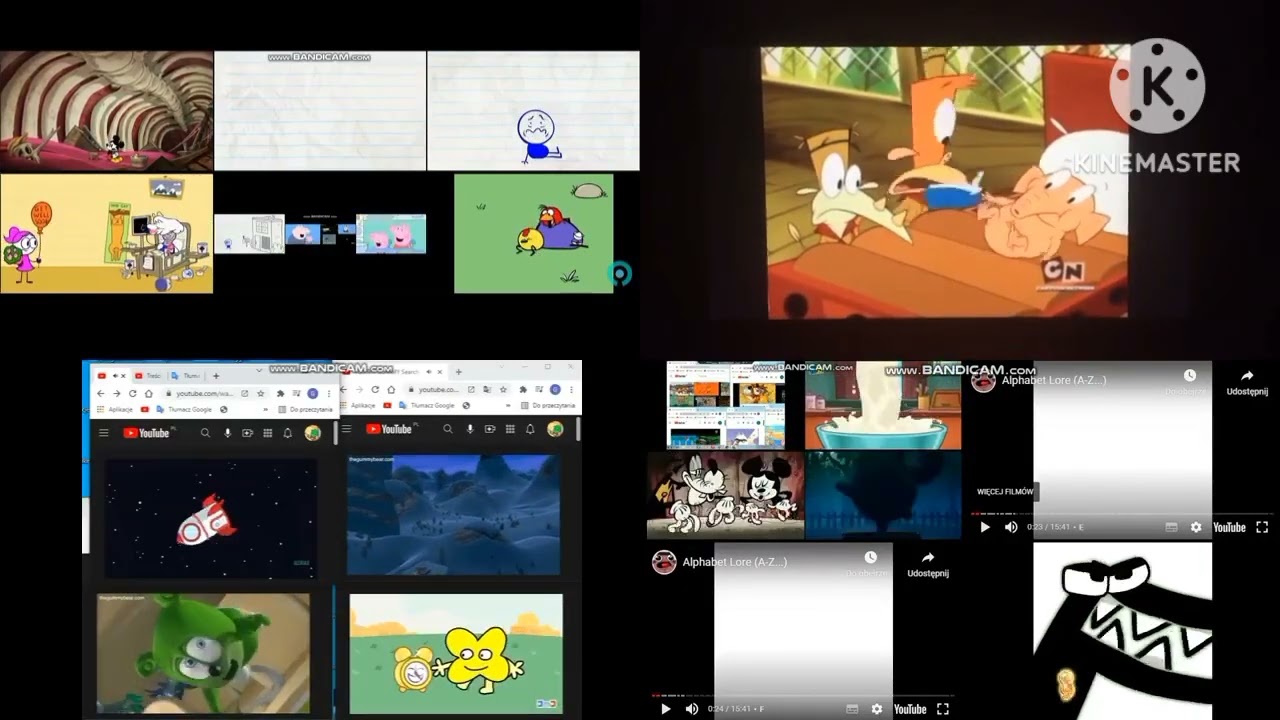The image size is (1280, 720).
Task: Select the rocket in space video thumbnail
Action: click(x=211, y=518)
